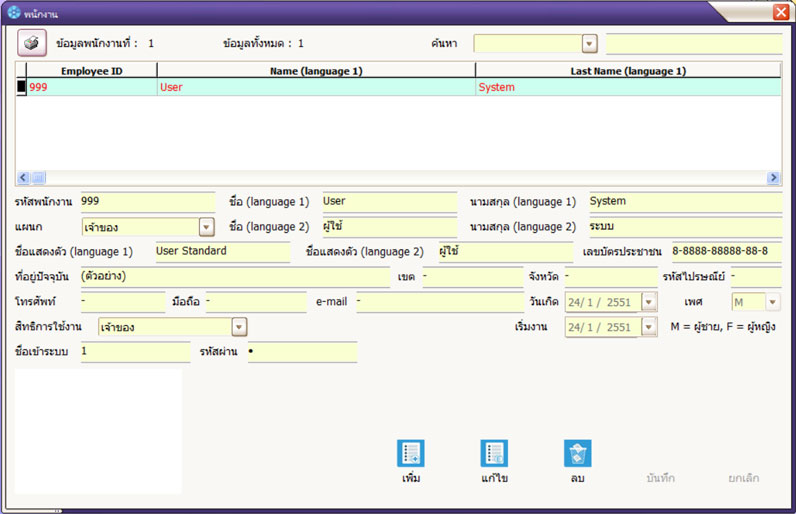Open the สิทธิการใช้งาน permission dropdown
The width and height of the screenshot is (796, 514).
(239, 327)
